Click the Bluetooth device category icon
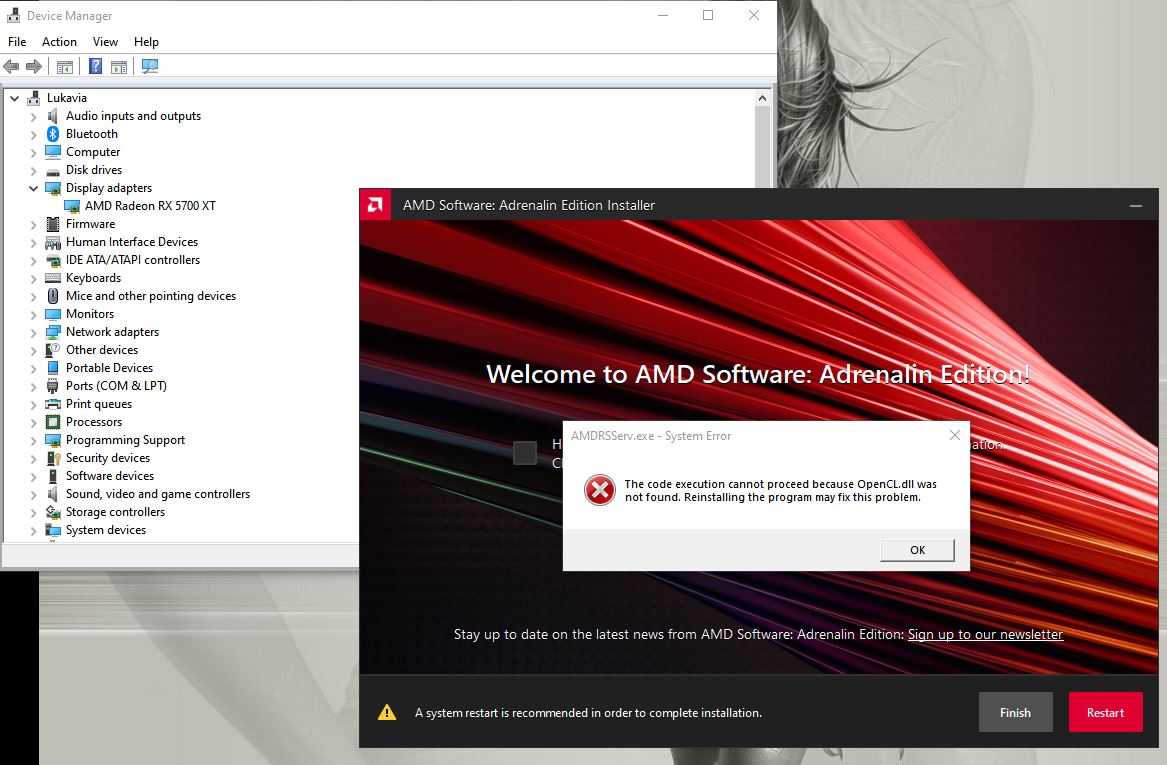The image size is (1167, 765). click(53, 134)
